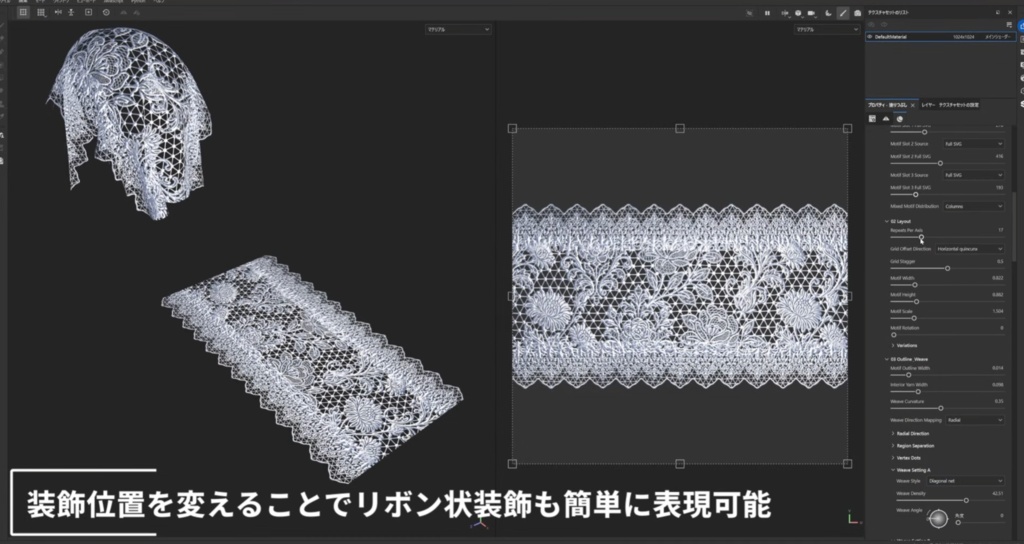Screen dimensions: 1024x544
Task: Click the bottom-right transform handle in 2D view
Action: pyautogui.click(x=847, y=464)
